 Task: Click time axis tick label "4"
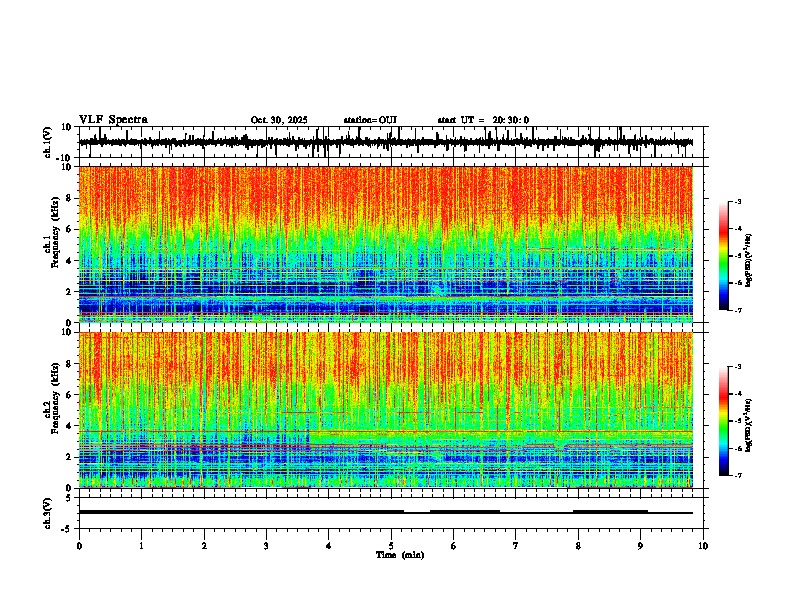[329, 546]
